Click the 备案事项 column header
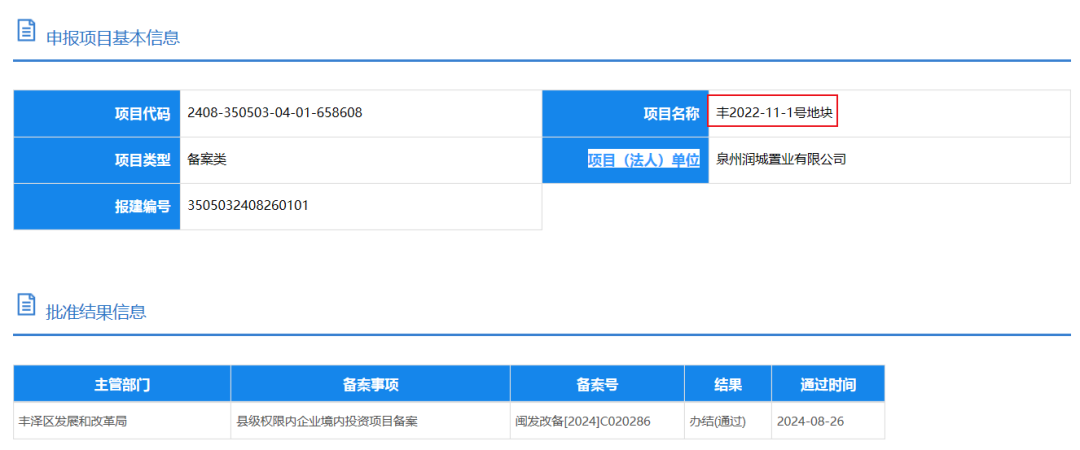1080x450 pixels. [371, 385]
